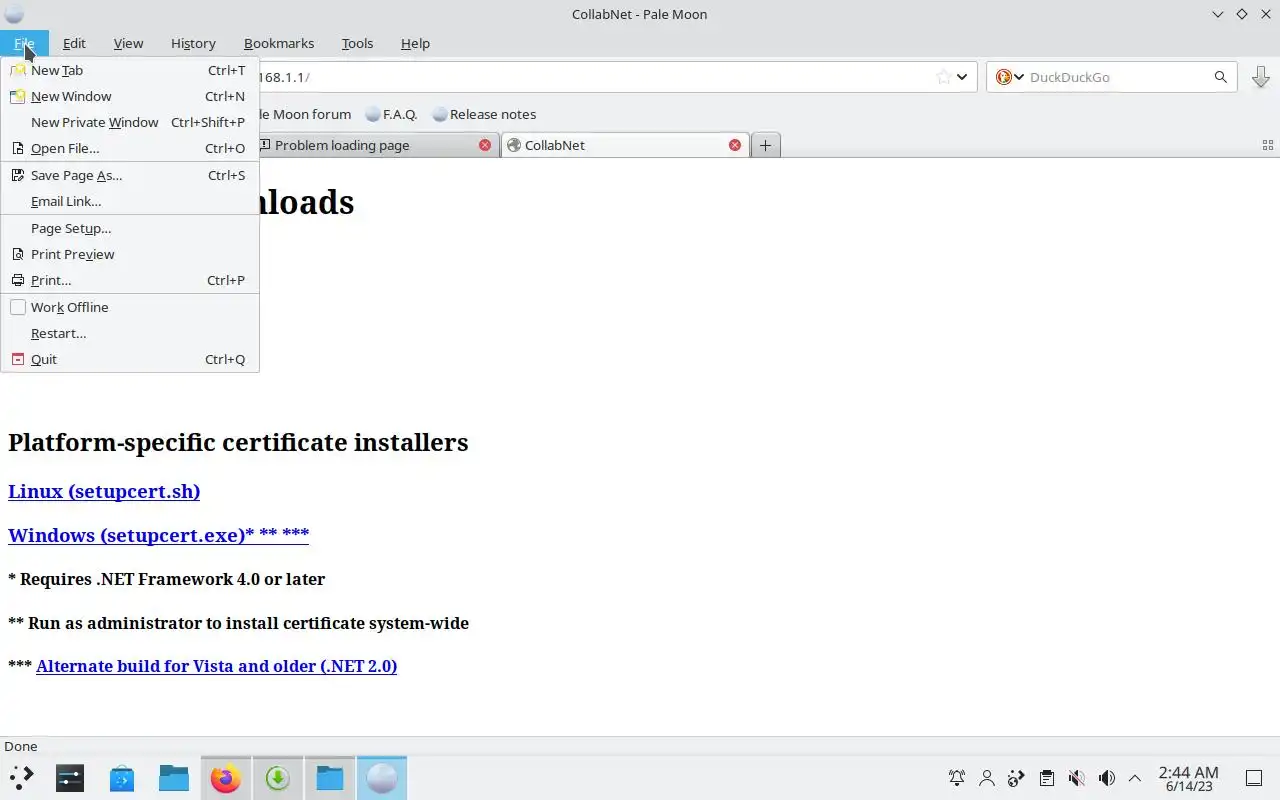Open the Edit menu

74,43
